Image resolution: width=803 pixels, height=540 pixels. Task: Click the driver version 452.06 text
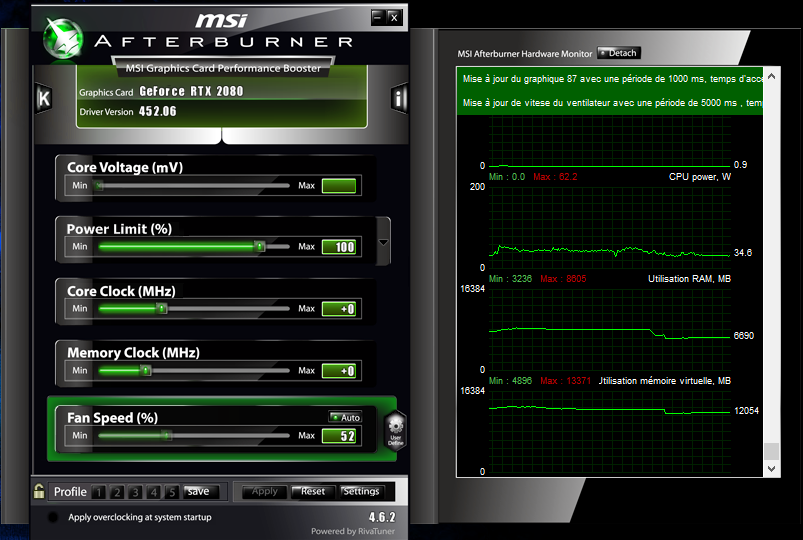tap(158, 111)
